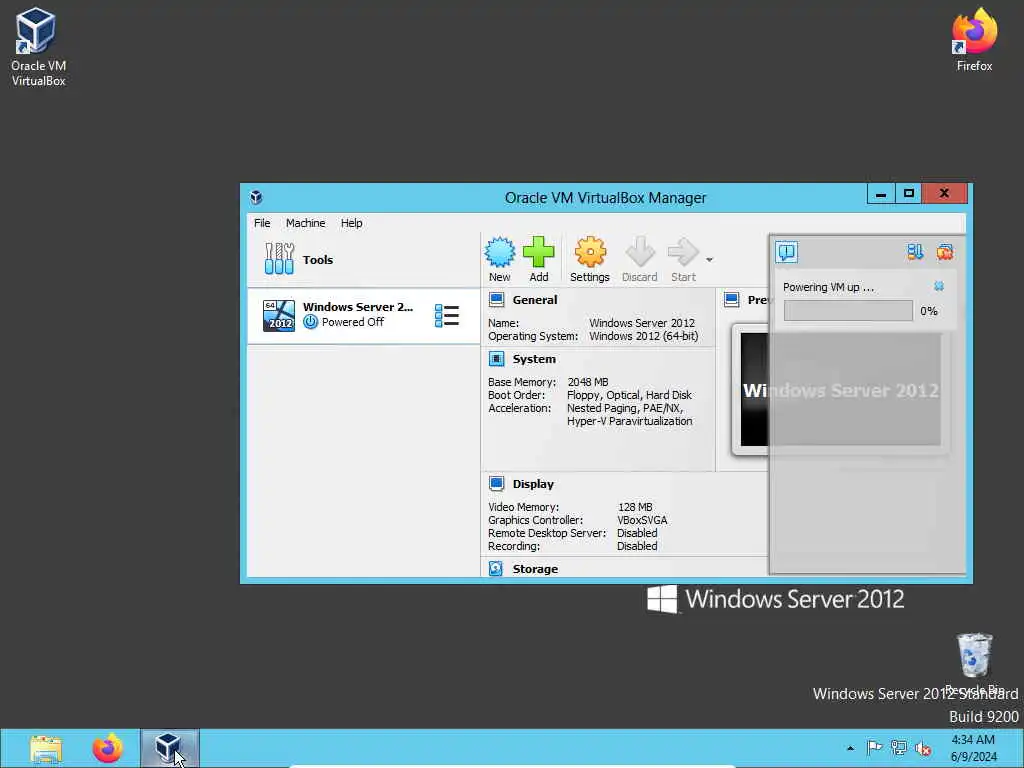This screenshot has width=1024, height=768.
Task: Click the Display section screen icon
Action: tap(496, 483)
